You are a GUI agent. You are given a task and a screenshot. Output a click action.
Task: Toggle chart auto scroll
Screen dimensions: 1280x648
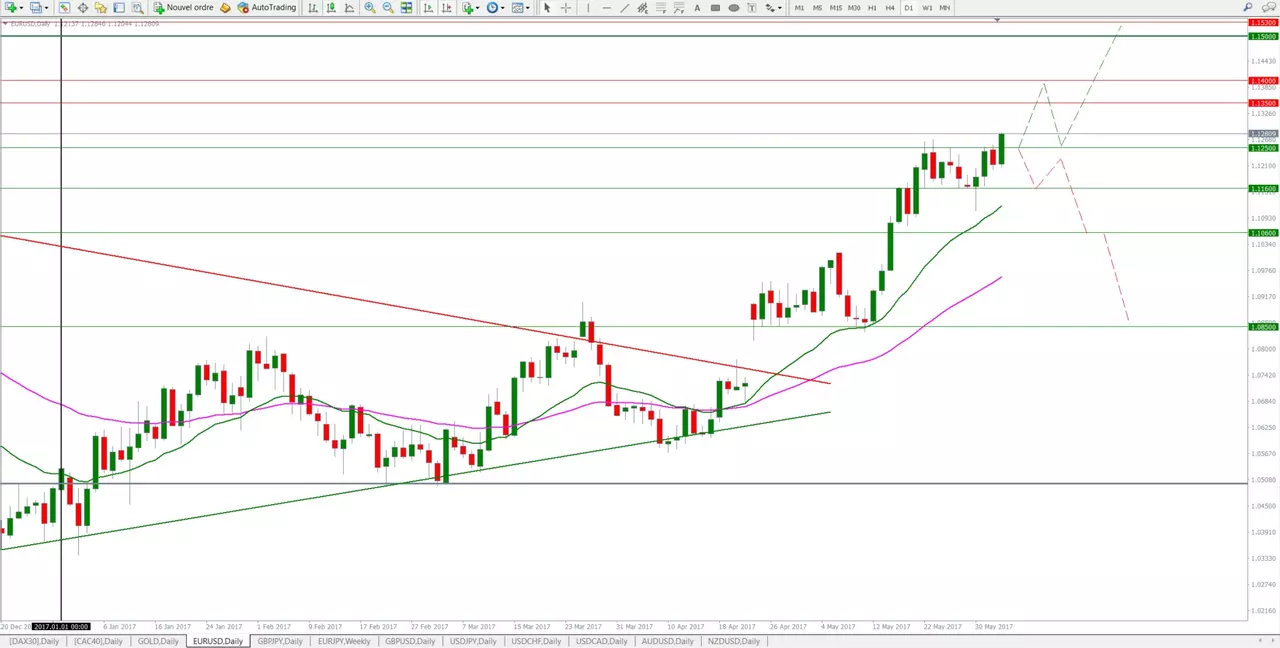pos(427,7)
